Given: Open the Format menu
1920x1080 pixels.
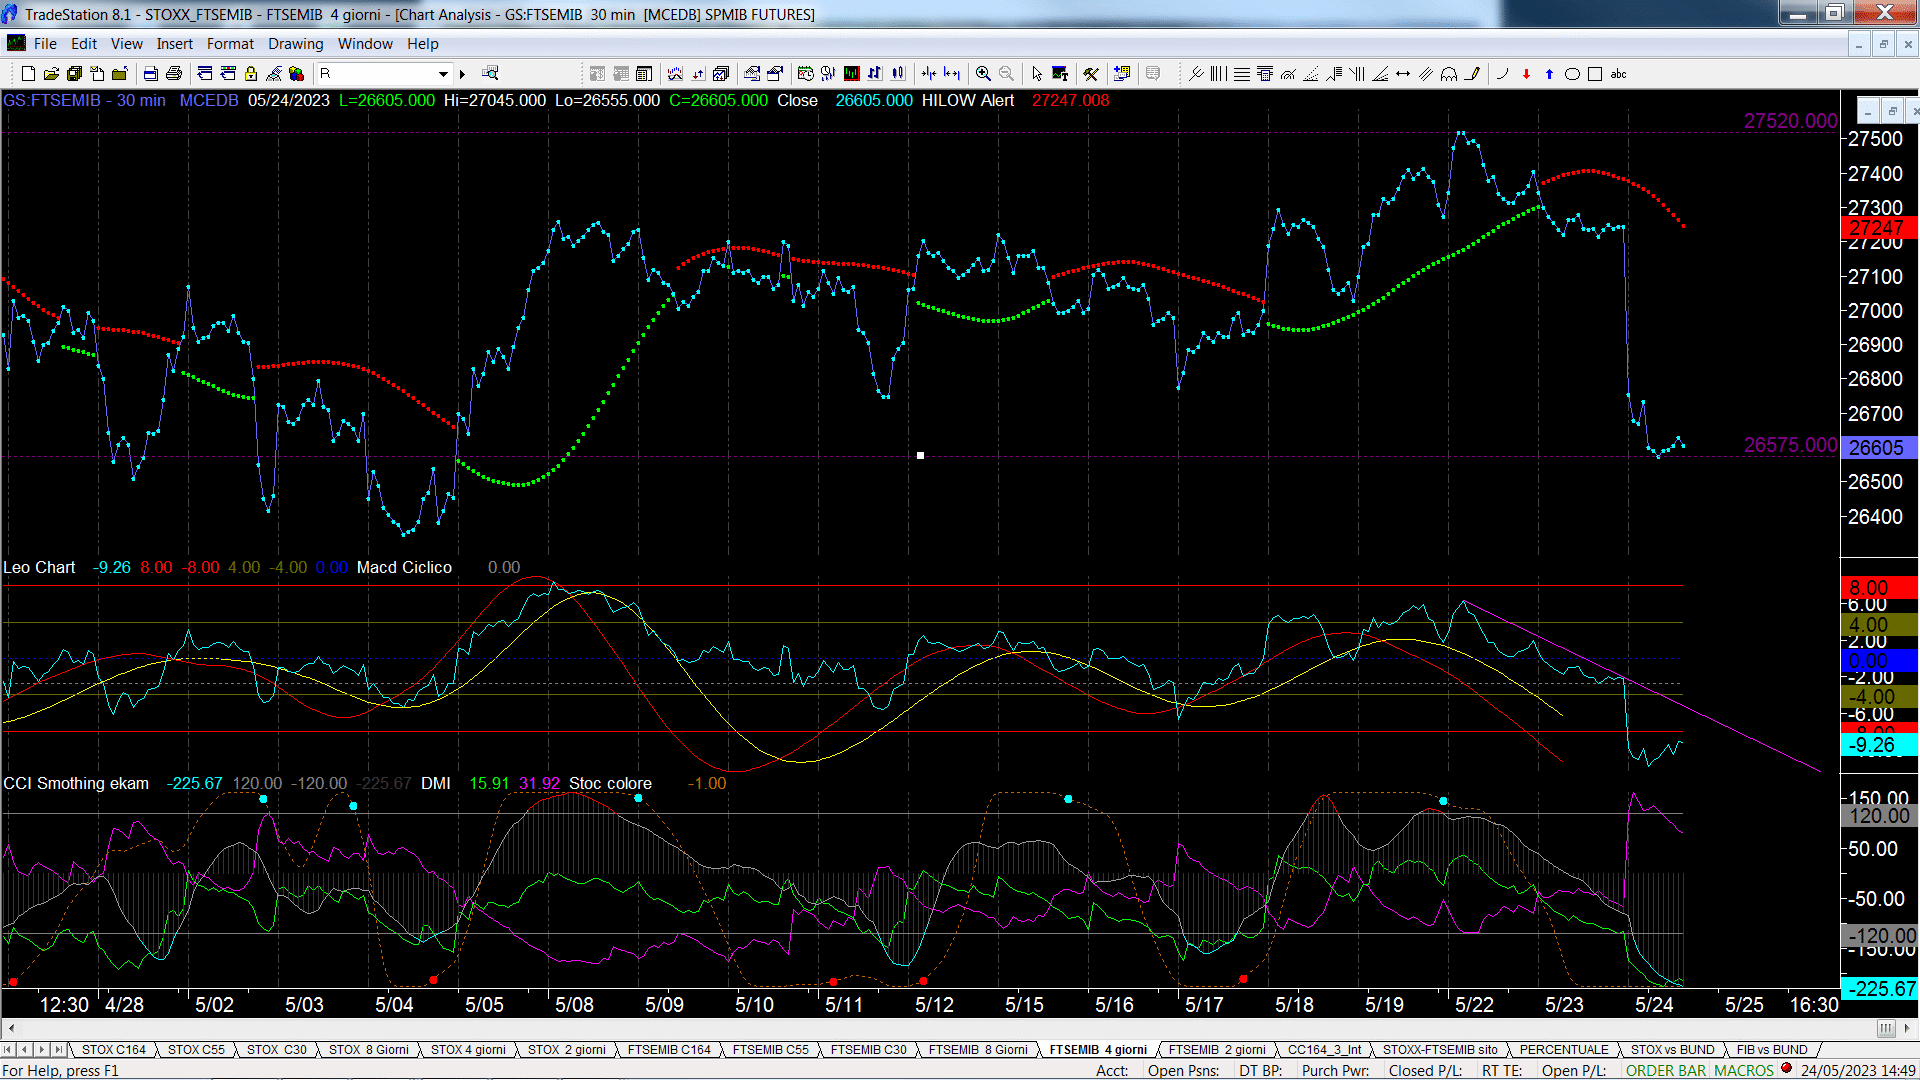Looking at the screenshot, I should [230, 44].
